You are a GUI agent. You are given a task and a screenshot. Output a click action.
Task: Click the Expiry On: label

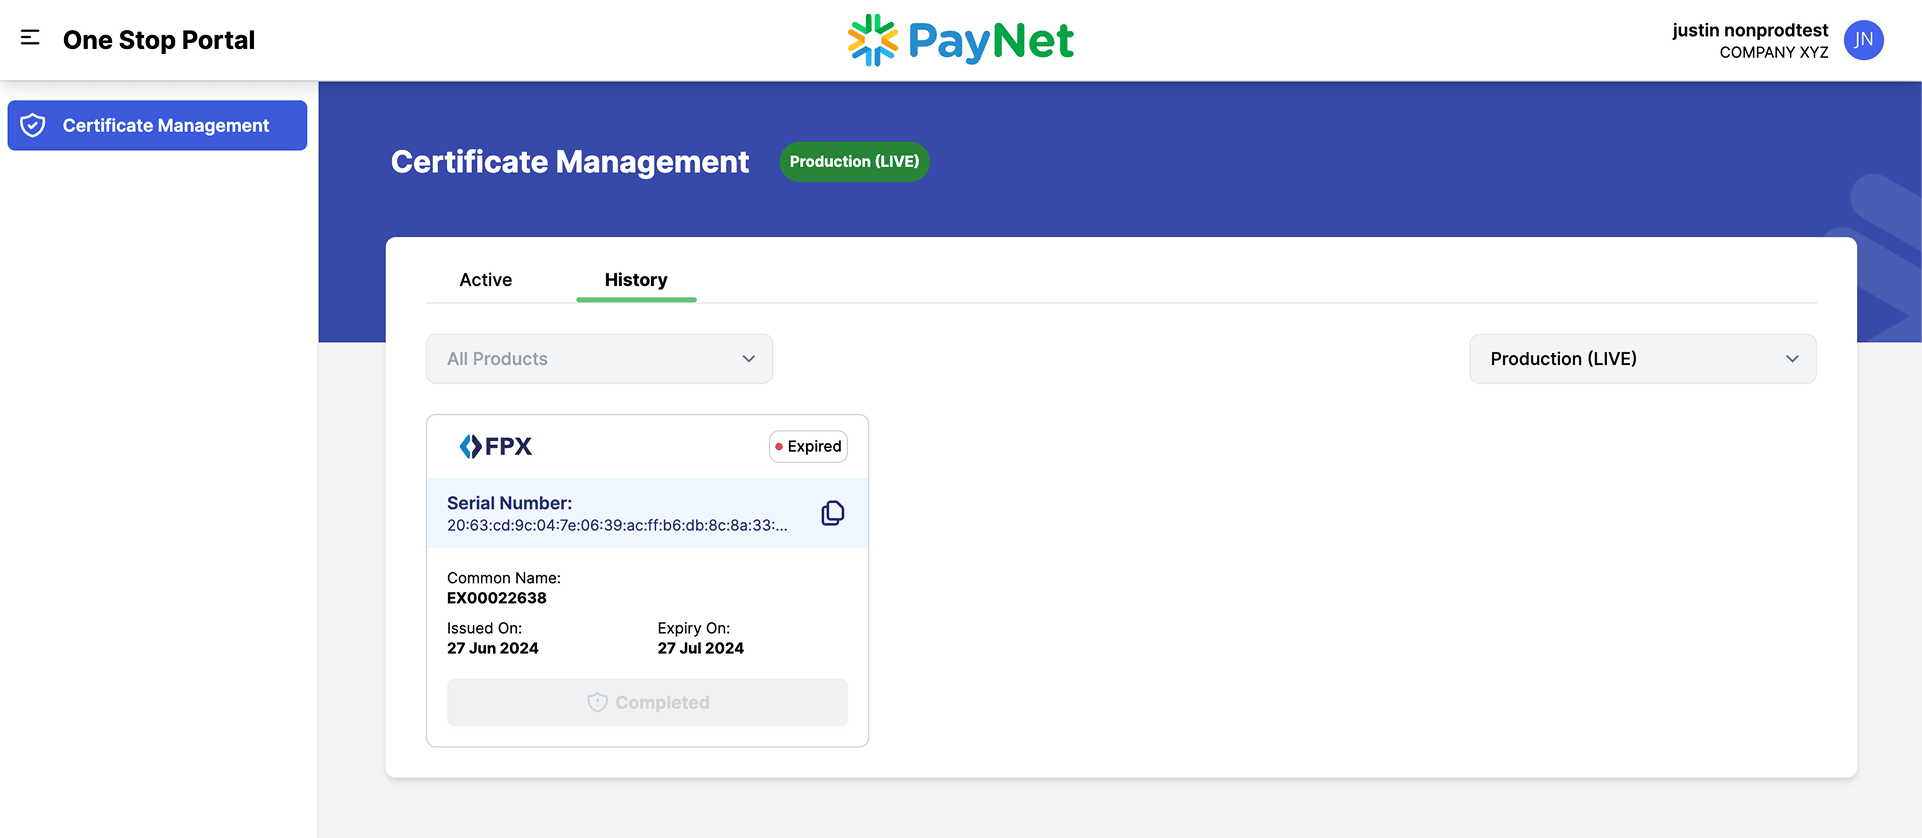[694, 628]
